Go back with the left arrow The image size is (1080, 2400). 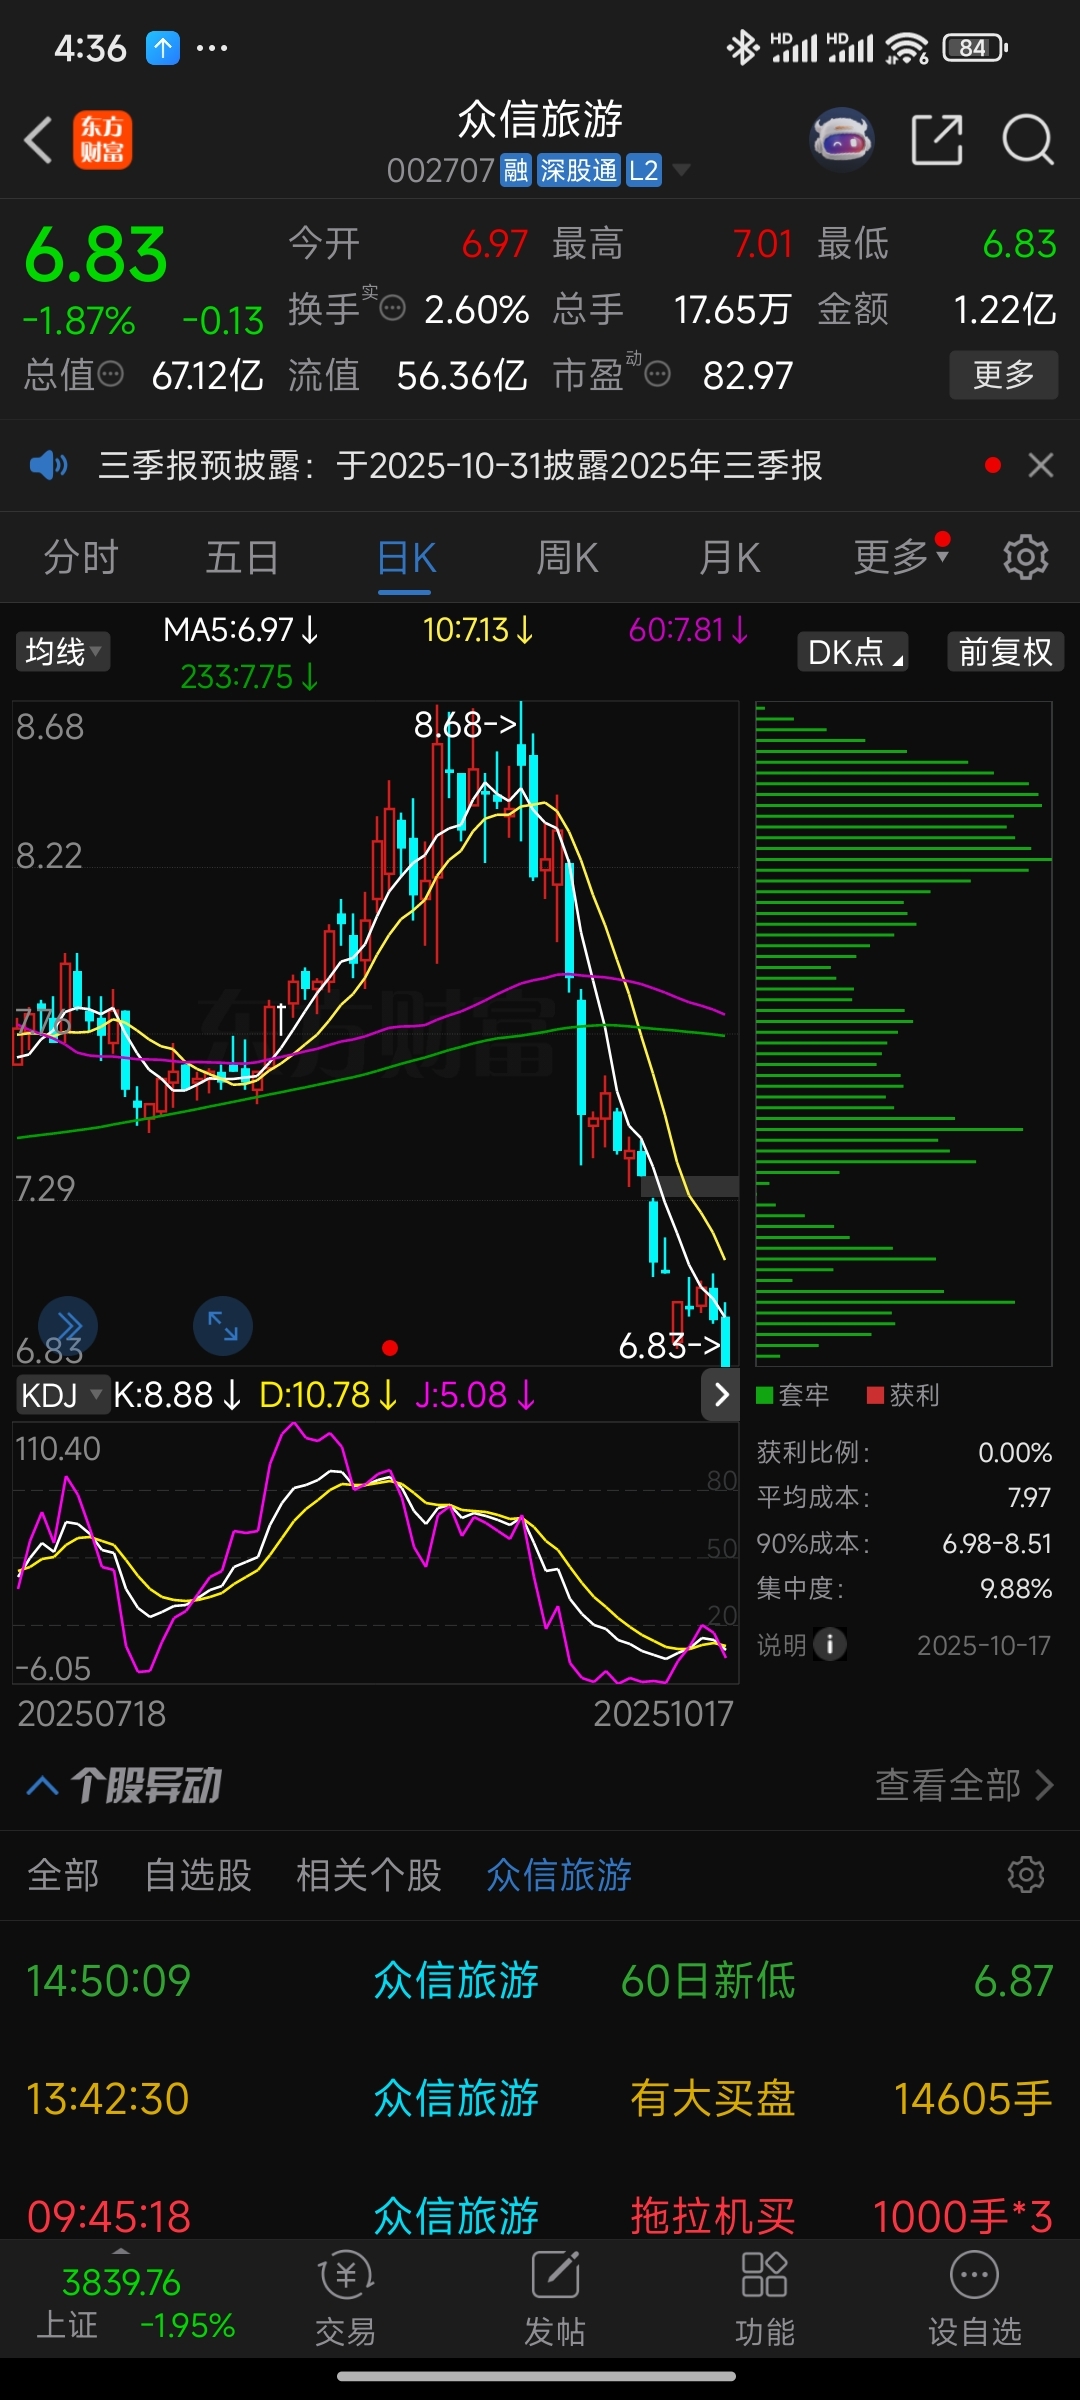pos(39,140)
